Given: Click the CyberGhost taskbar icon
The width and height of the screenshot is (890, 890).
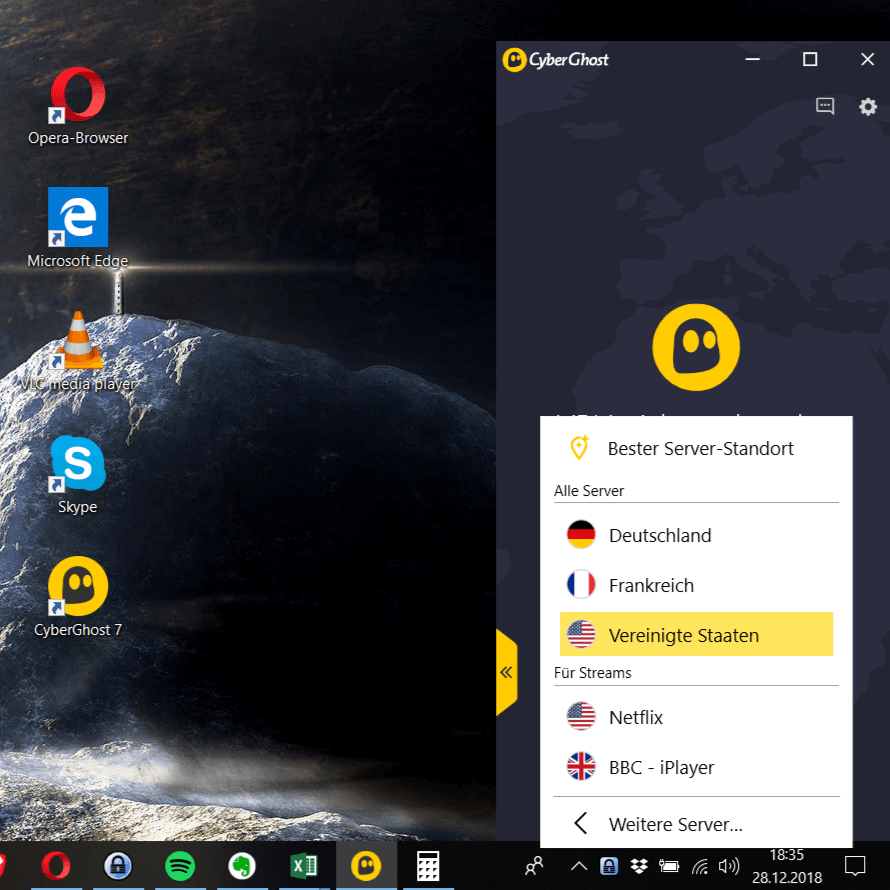Looking at the screenshot, I should coord(366,867).
